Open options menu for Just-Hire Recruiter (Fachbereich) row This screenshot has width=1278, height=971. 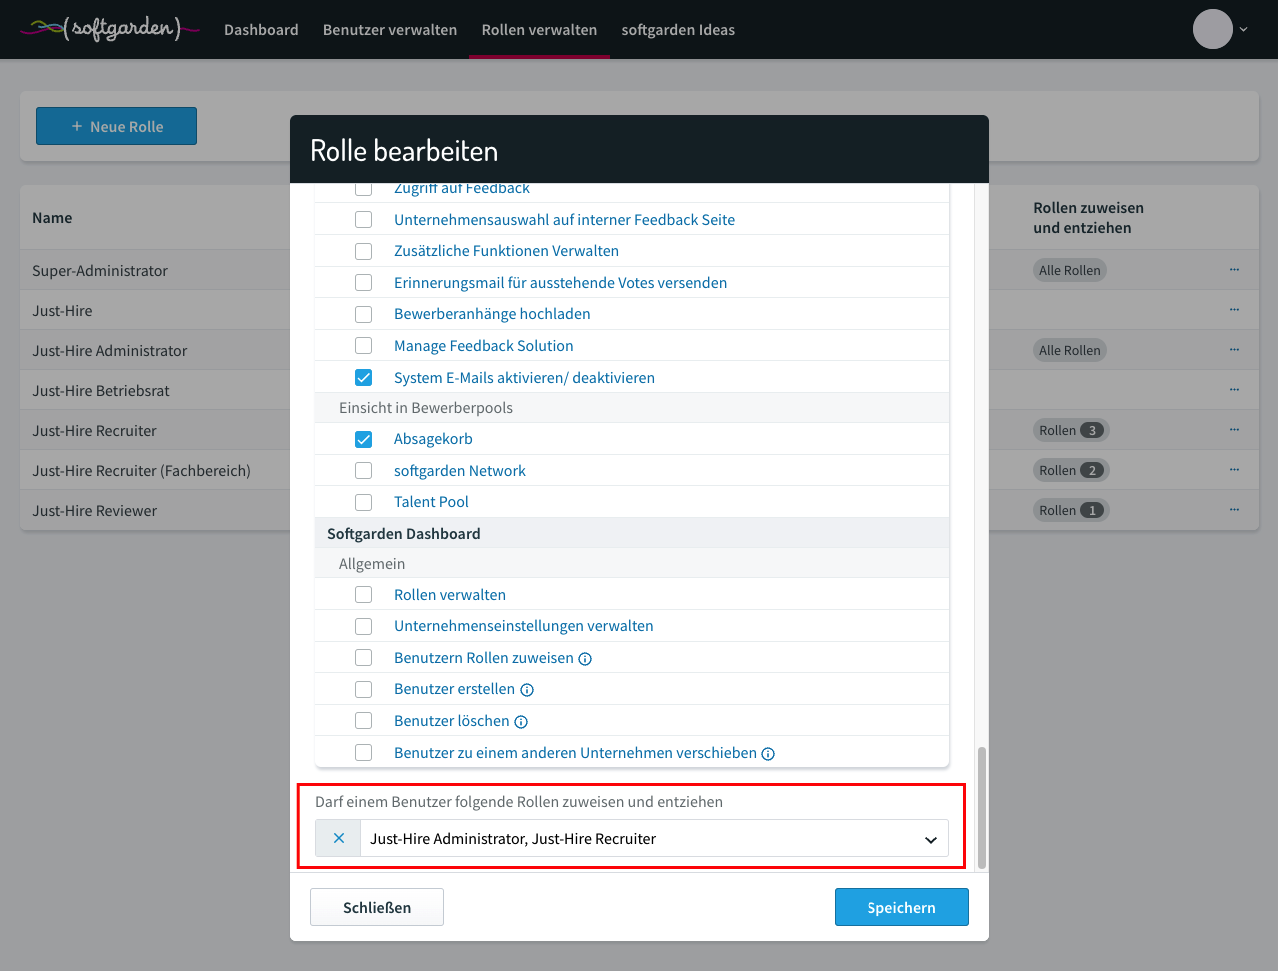[1234, 470]
